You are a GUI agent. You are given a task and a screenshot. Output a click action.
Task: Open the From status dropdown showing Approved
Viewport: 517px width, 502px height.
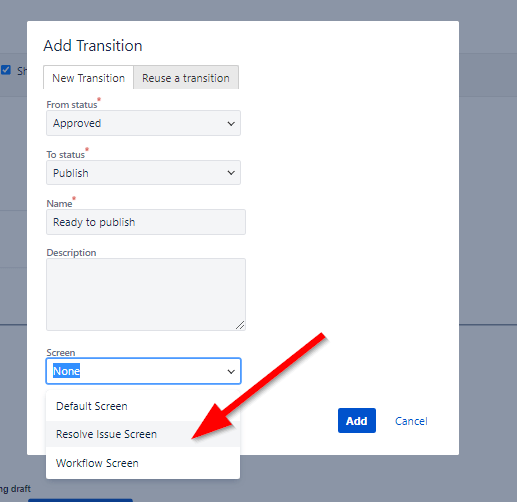tap(143, 123)
